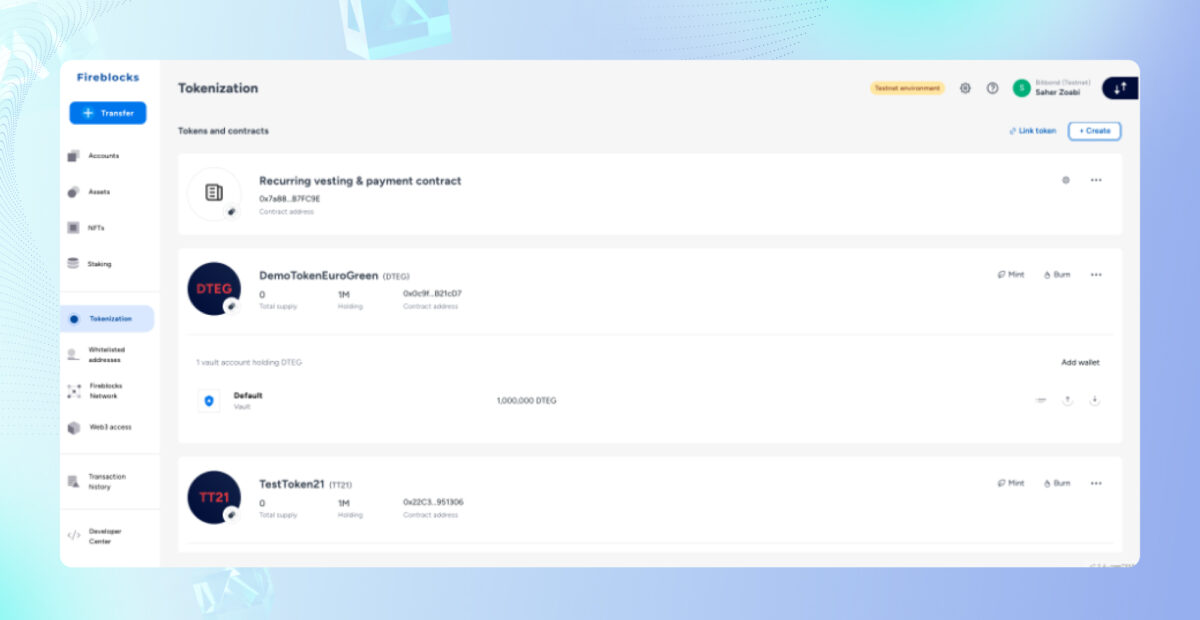Click the Transfer button
The image size is (1200, 620).
pos(107,113)
